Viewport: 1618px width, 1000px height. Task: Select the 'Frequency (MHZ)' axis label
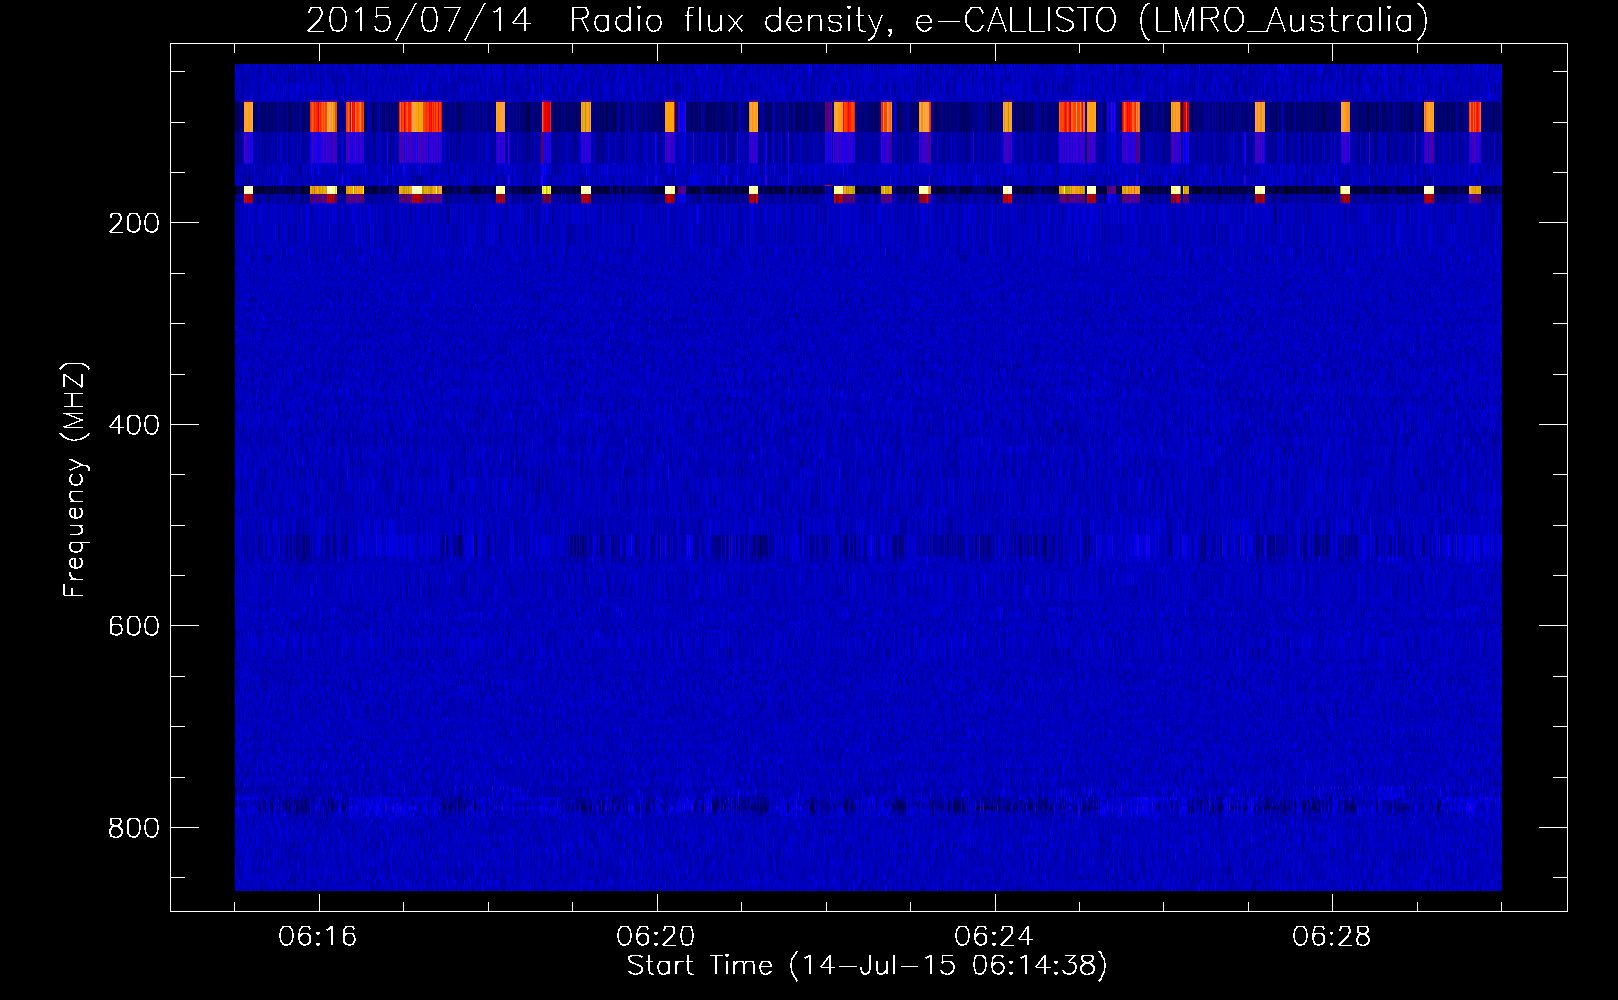[x=75, y=479]
